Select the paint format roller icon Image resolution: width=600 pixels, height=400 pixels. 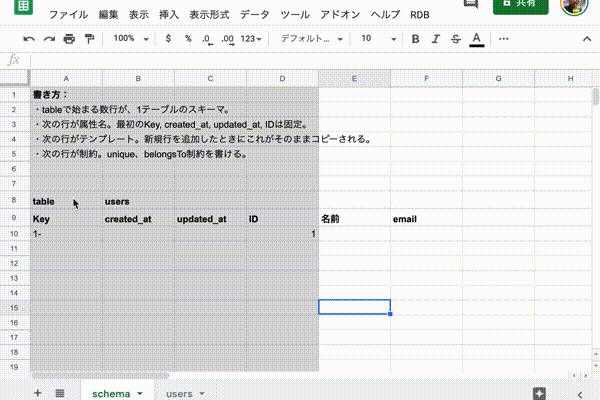pyautogui.click(x=89, y=39)
